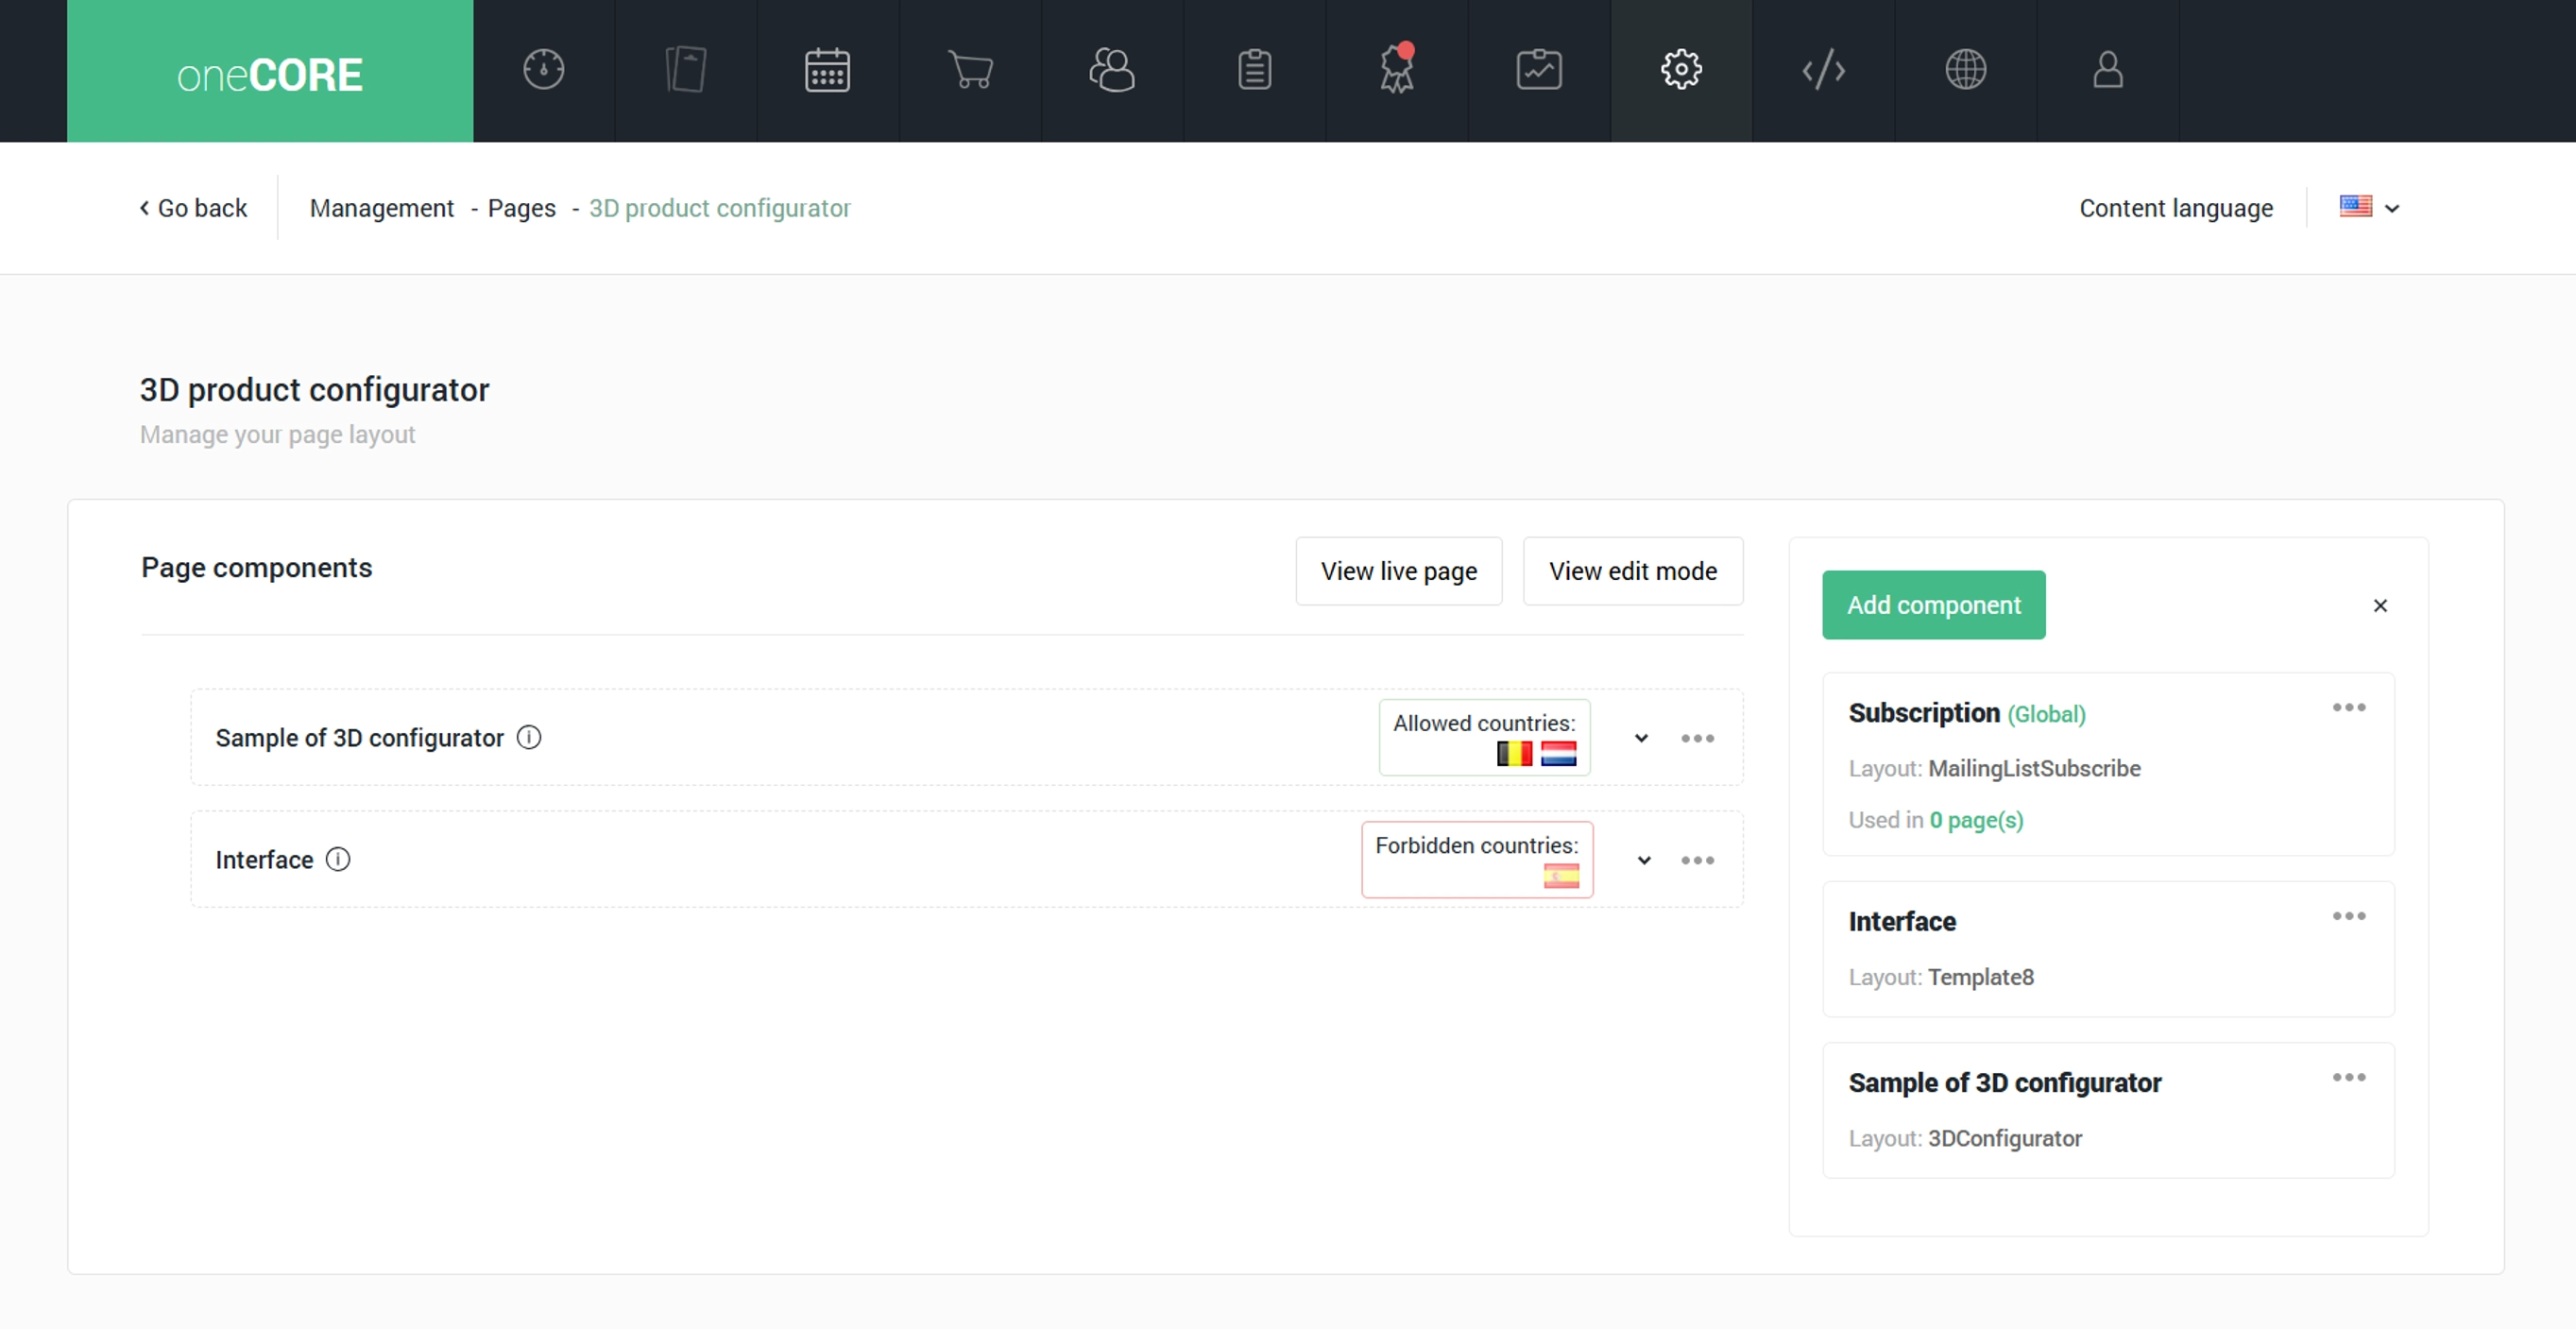This screenshot has width=2576, height=1329.
Task: Open the settings gear menu
Action: coord(1681,70)
